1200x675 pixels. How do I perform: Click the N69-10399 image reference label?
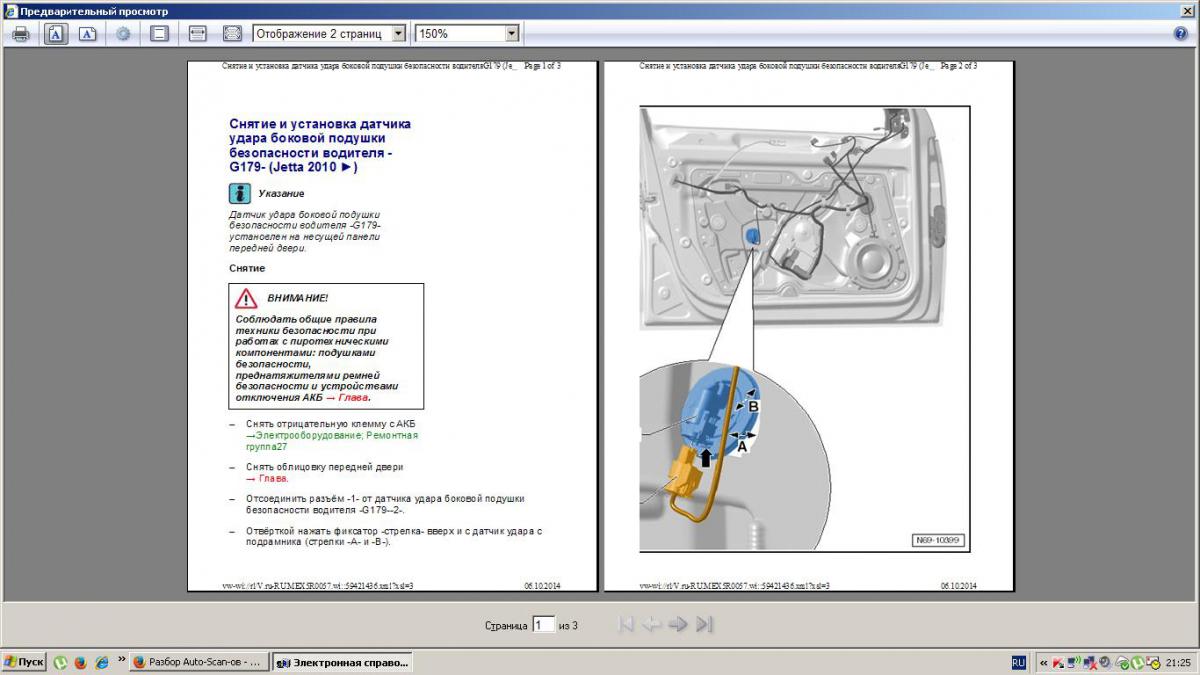(x=937, y=541)
